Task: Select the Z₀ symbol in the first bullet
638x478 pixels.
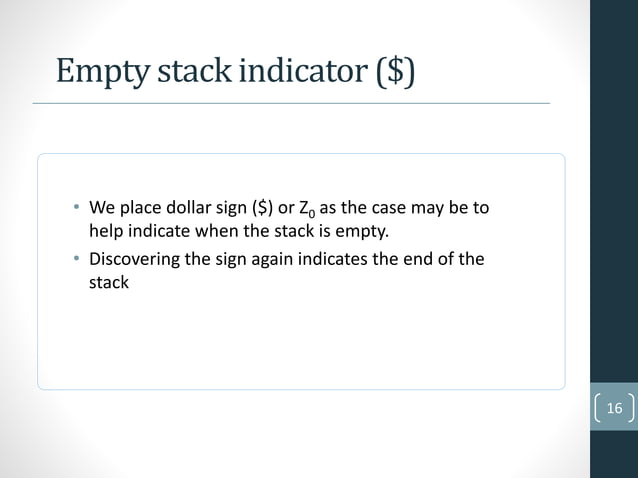Action: [307, 209]
